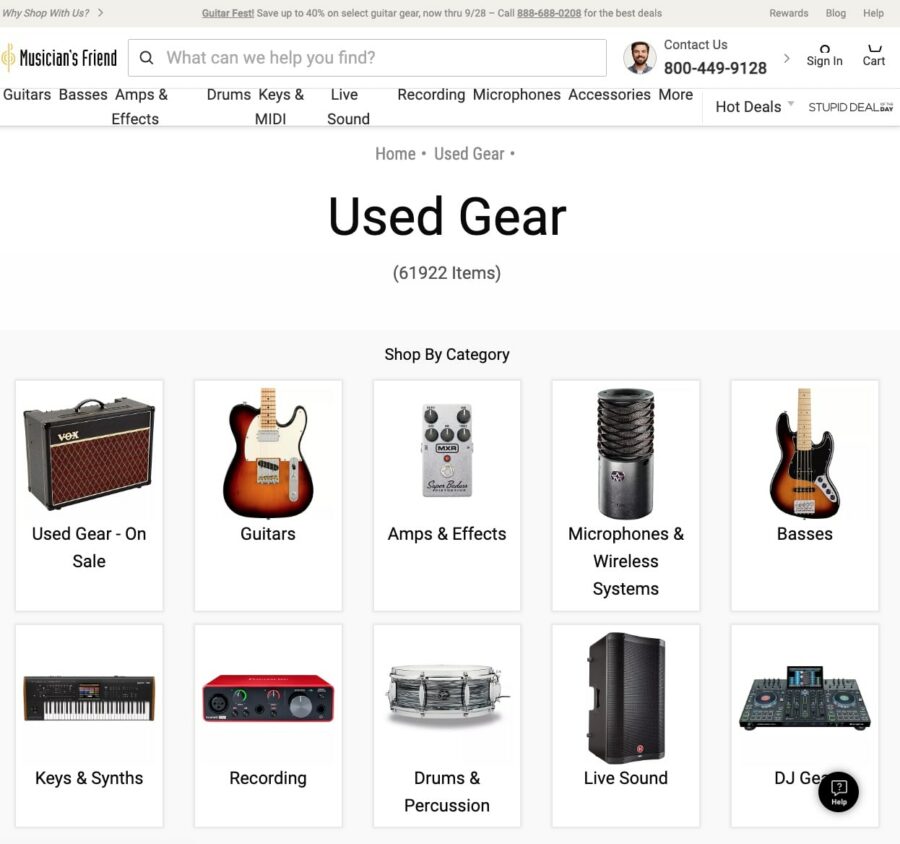Click the Musician's Friend logo
900x844 pixels.
pyautogui.click(x=62, y=56)
